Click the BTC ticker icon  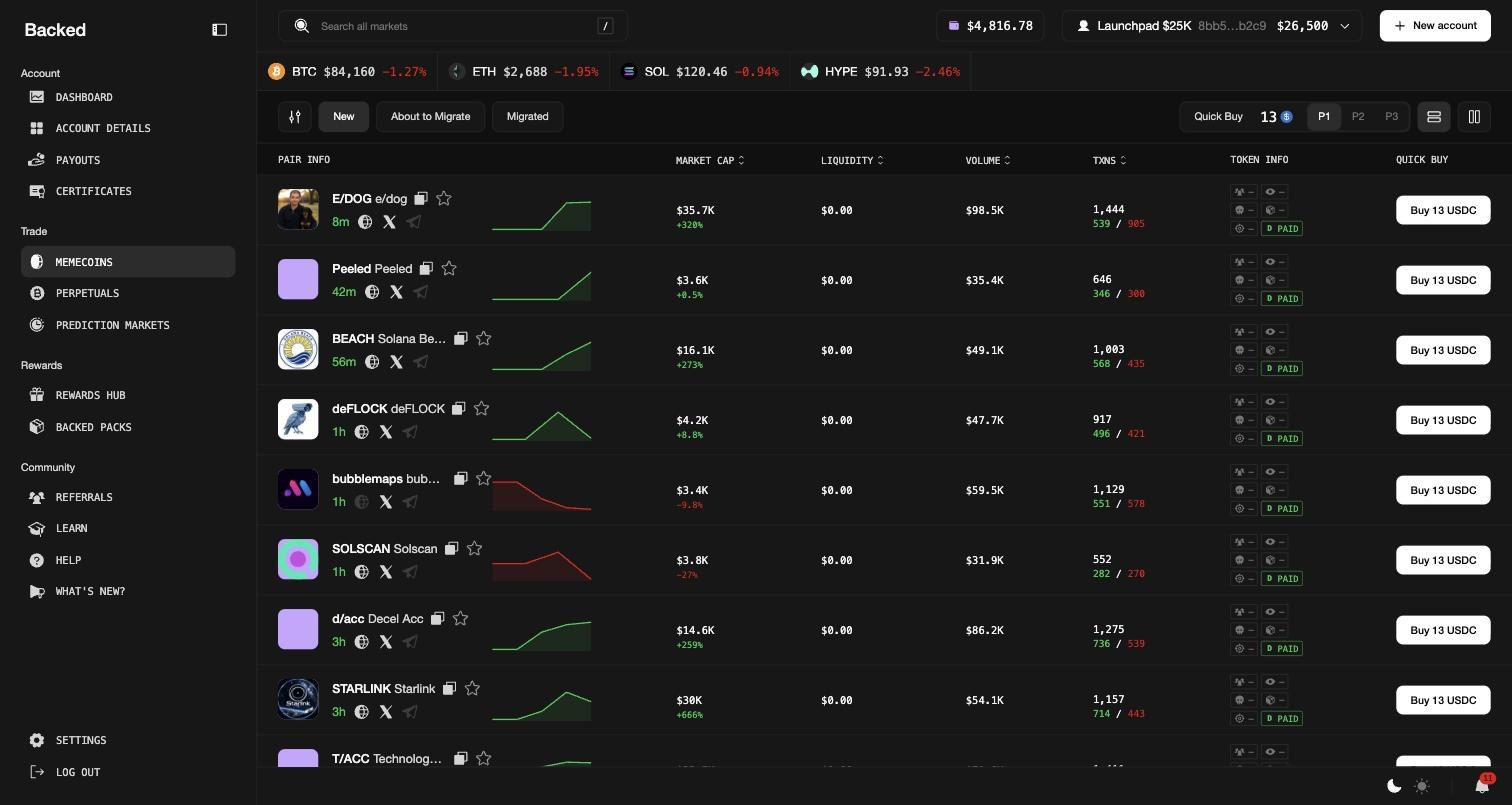coord(276,71)
